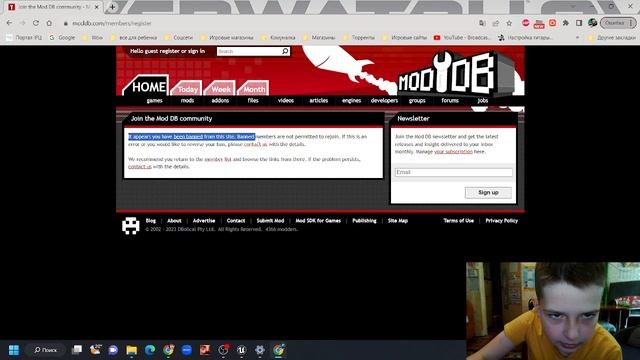Open Settings gear on the taskbar
The image size is (640, 360).
pos(260,350)
